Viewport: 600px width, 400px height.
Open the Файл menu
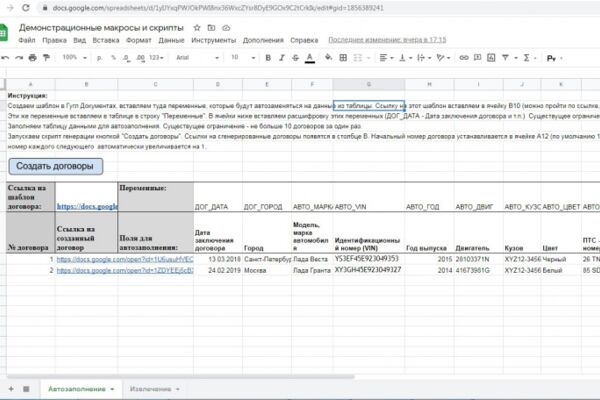[27, 40]
